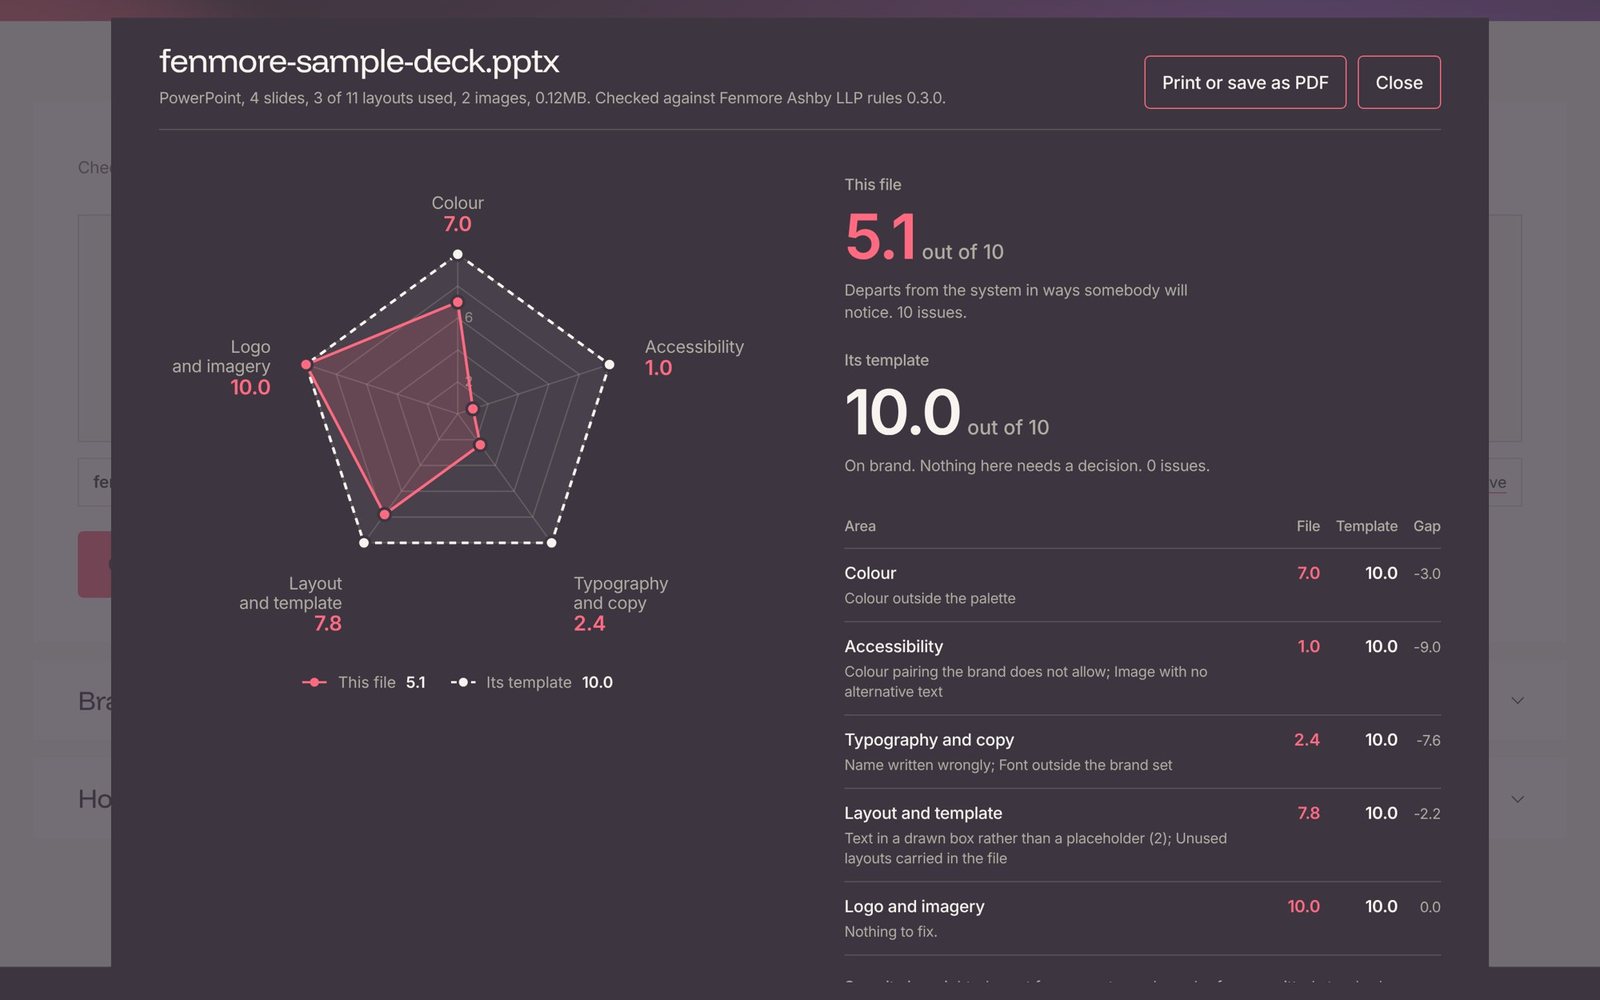This screenshot has height=1000, width=1600.
Task: Click Accessibility axis label on radar chart
Action: 694,347
